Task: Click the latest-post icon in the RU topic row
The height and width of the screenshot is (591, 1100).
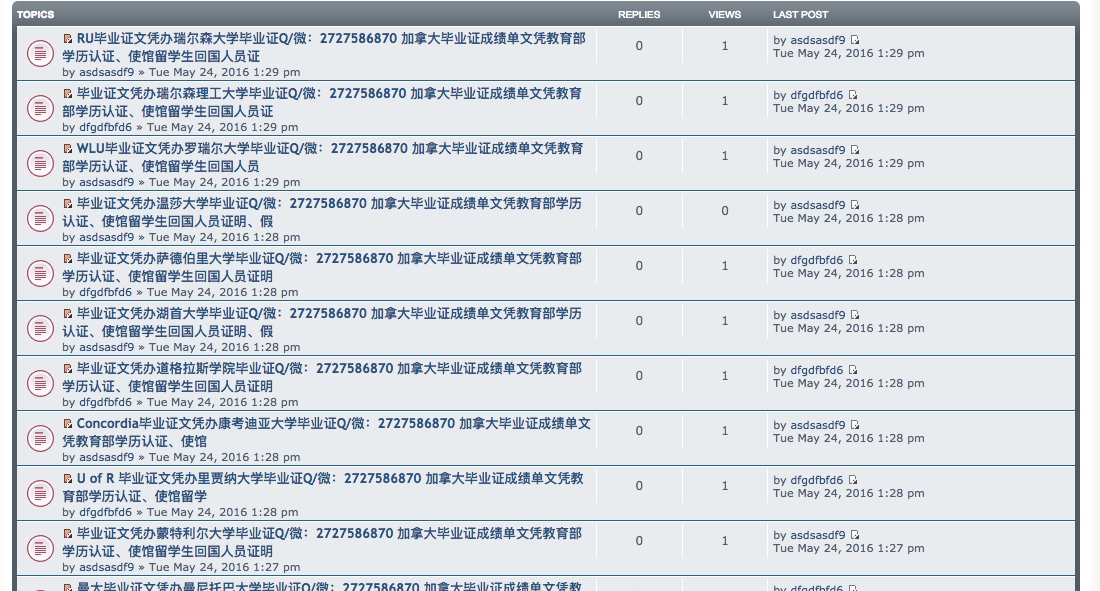Action: 855,40
